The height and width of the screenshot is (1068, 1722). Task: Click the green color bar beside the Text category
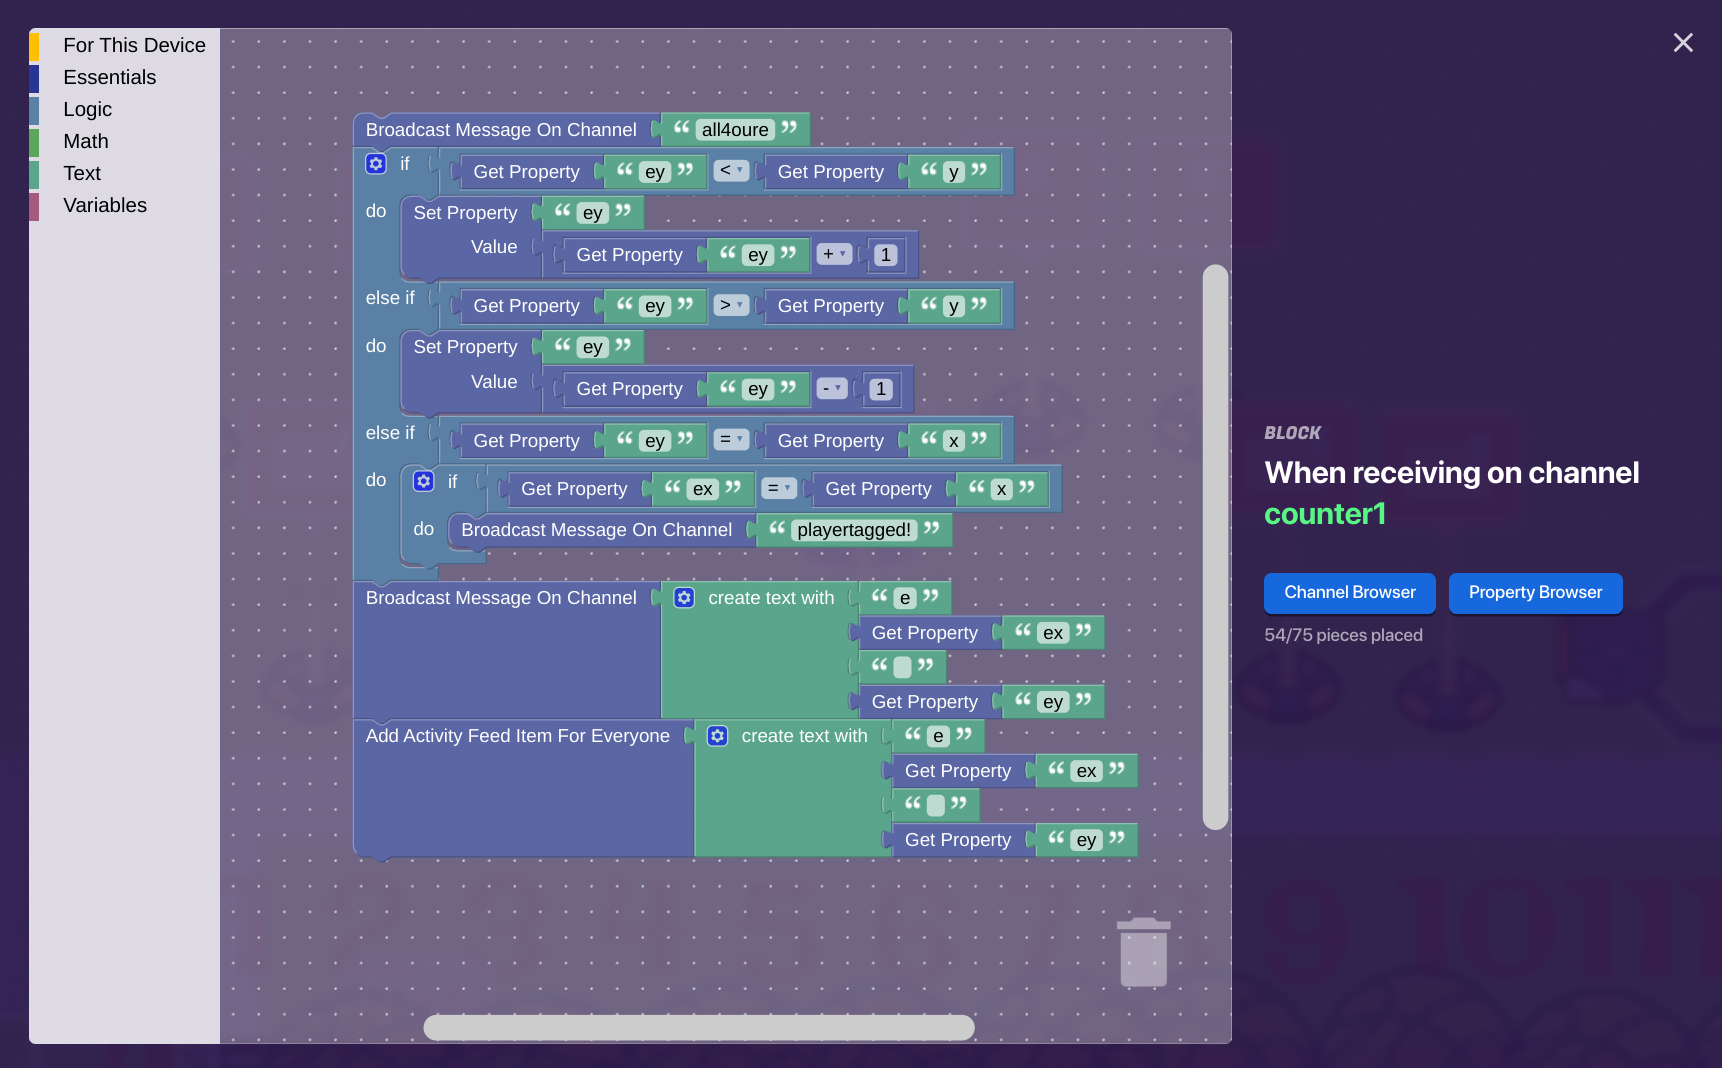36,173
